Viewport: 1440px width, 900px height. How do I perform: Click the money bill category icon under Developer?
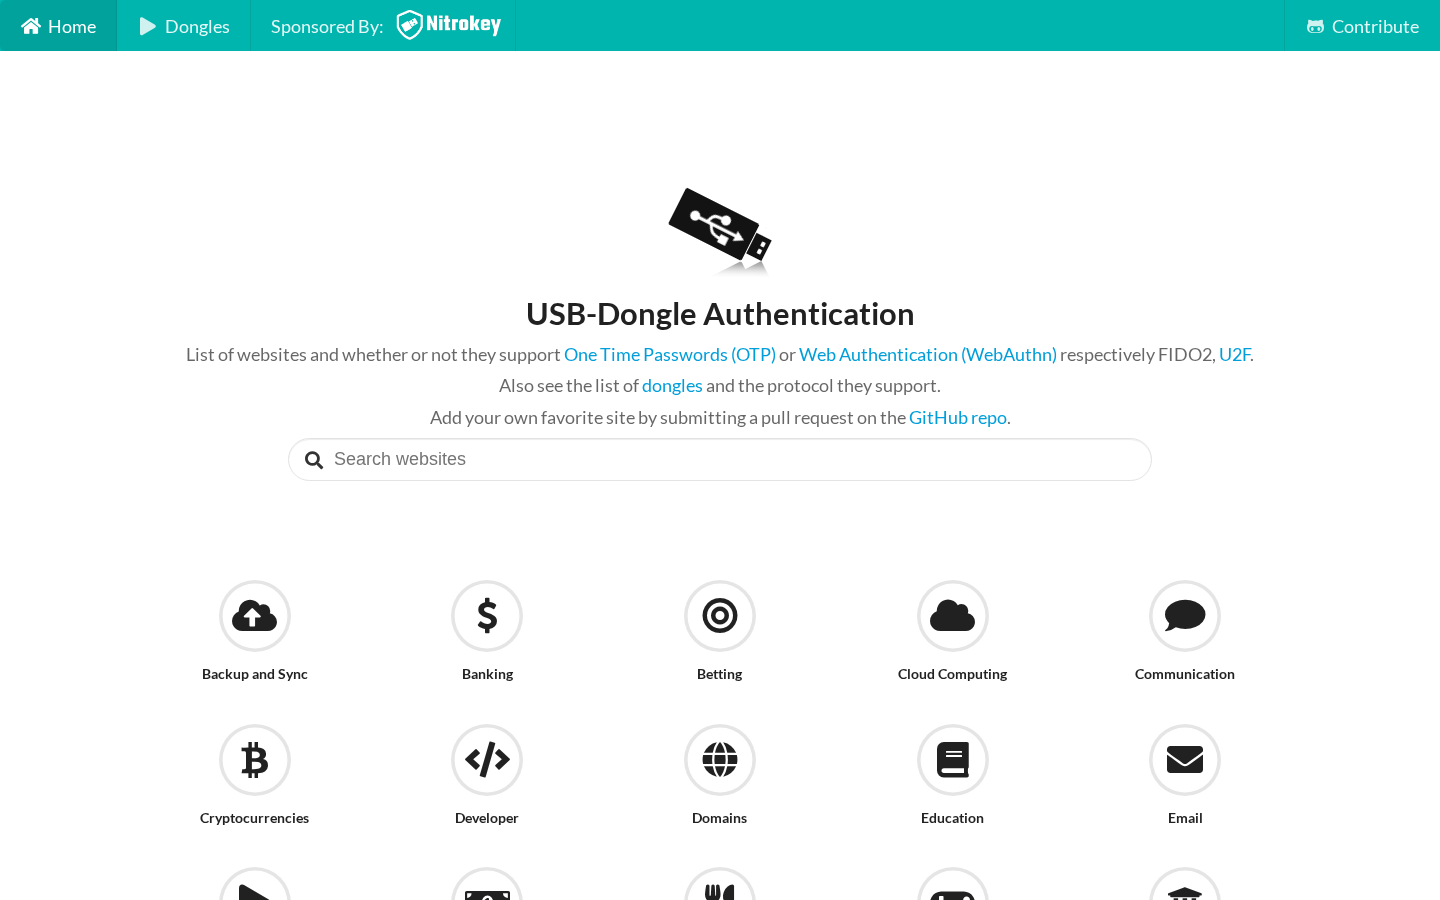point(487,884)
